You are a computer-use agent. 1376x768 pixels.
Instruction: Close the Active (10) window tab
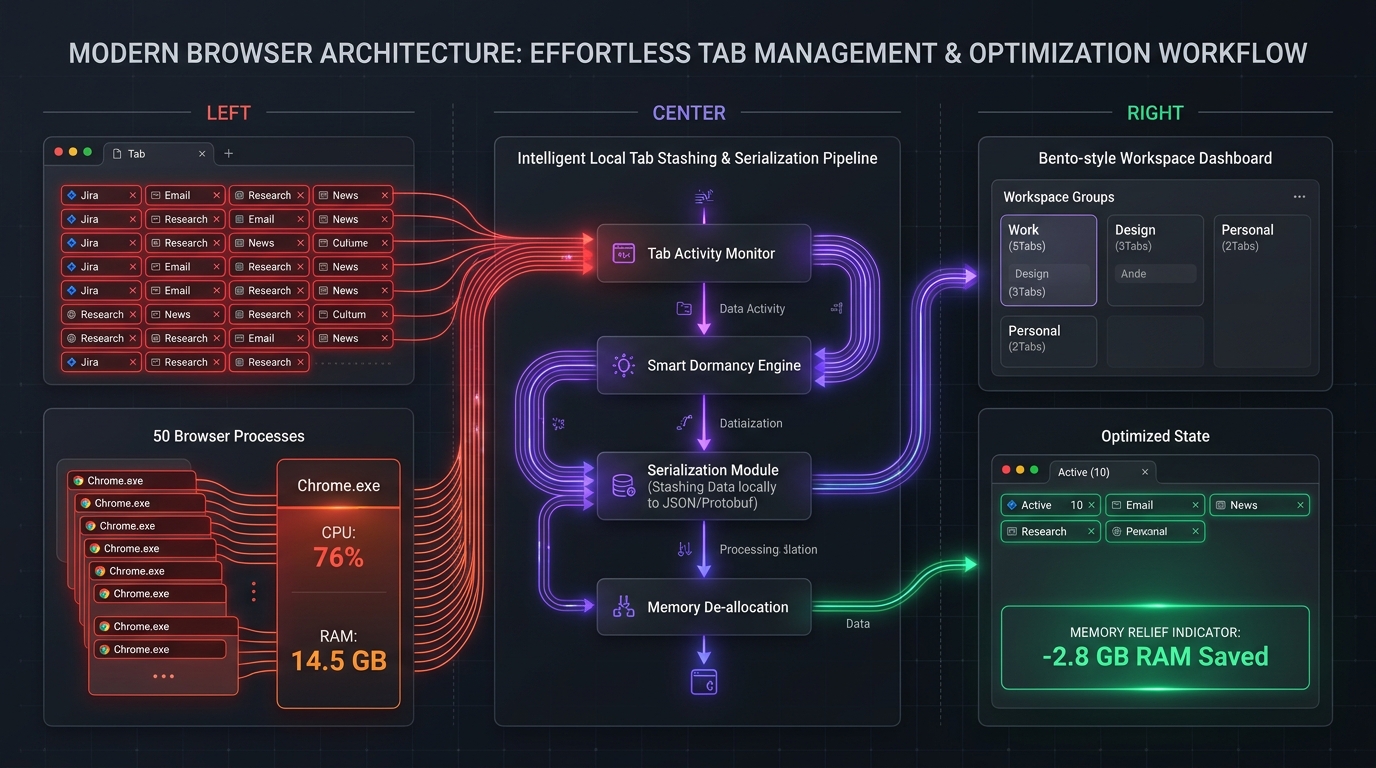pos(1146,472)
